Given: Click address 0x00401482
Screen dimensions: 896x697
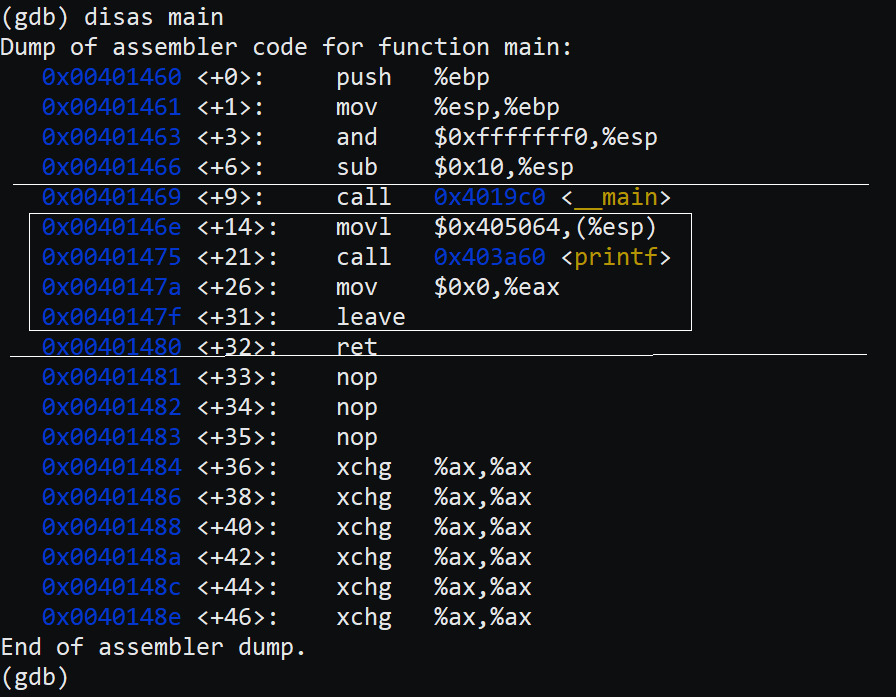Looking at the screenshot, I should click(x=111, y=407).
